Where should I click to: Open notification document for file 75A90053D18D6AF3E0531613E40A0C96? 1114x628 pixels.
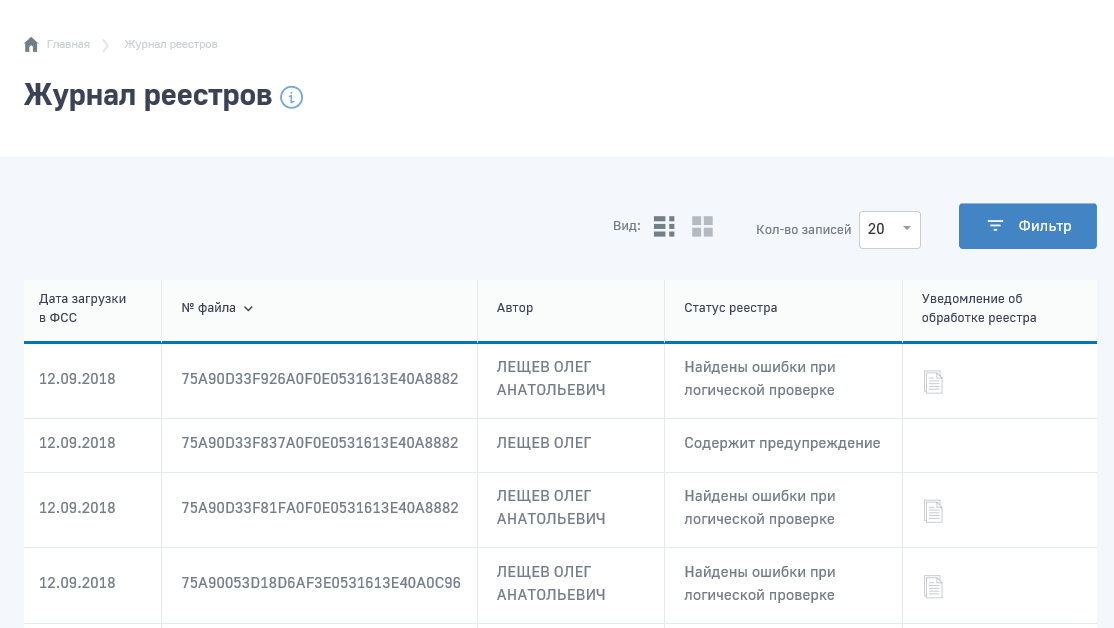933,587
